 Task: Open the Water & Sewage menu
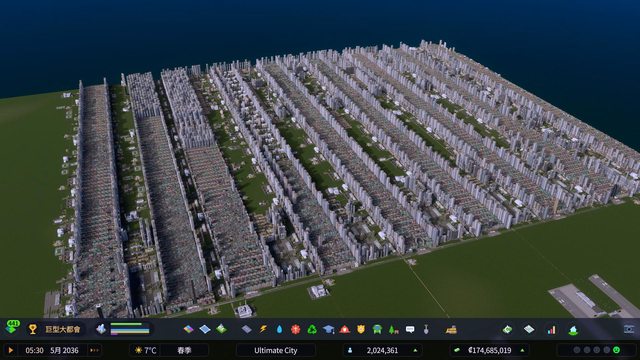(x=279, y=329)
